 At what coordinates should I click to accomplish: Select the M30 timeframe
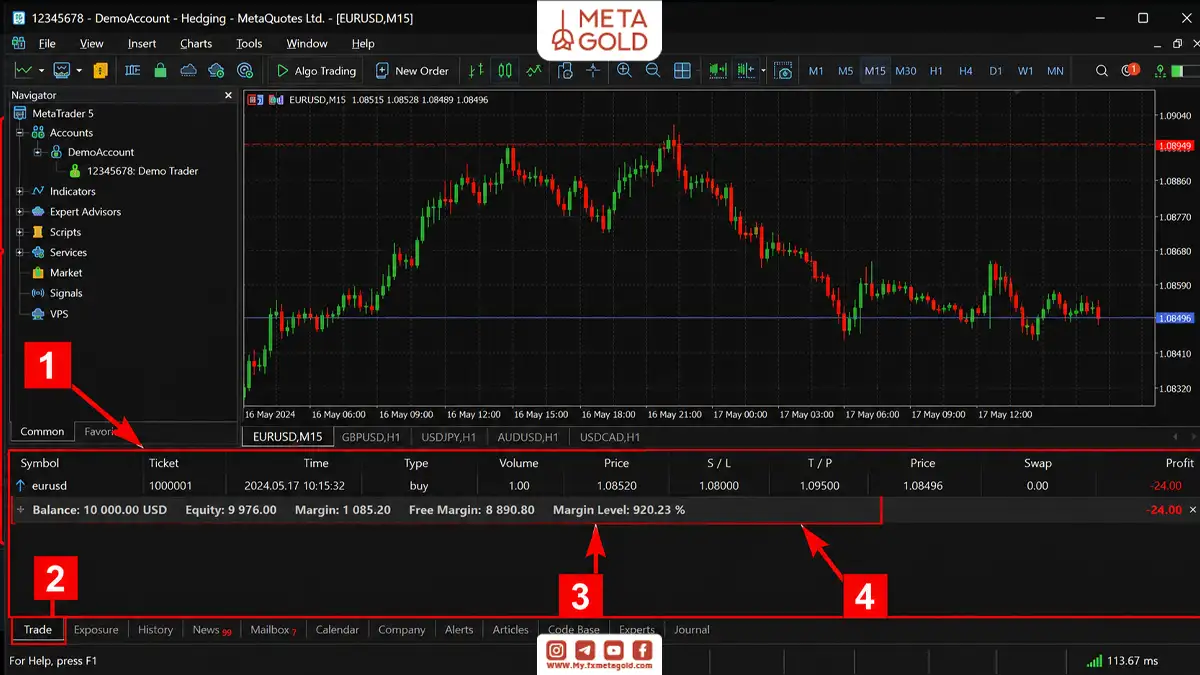(x=906, y=71)
